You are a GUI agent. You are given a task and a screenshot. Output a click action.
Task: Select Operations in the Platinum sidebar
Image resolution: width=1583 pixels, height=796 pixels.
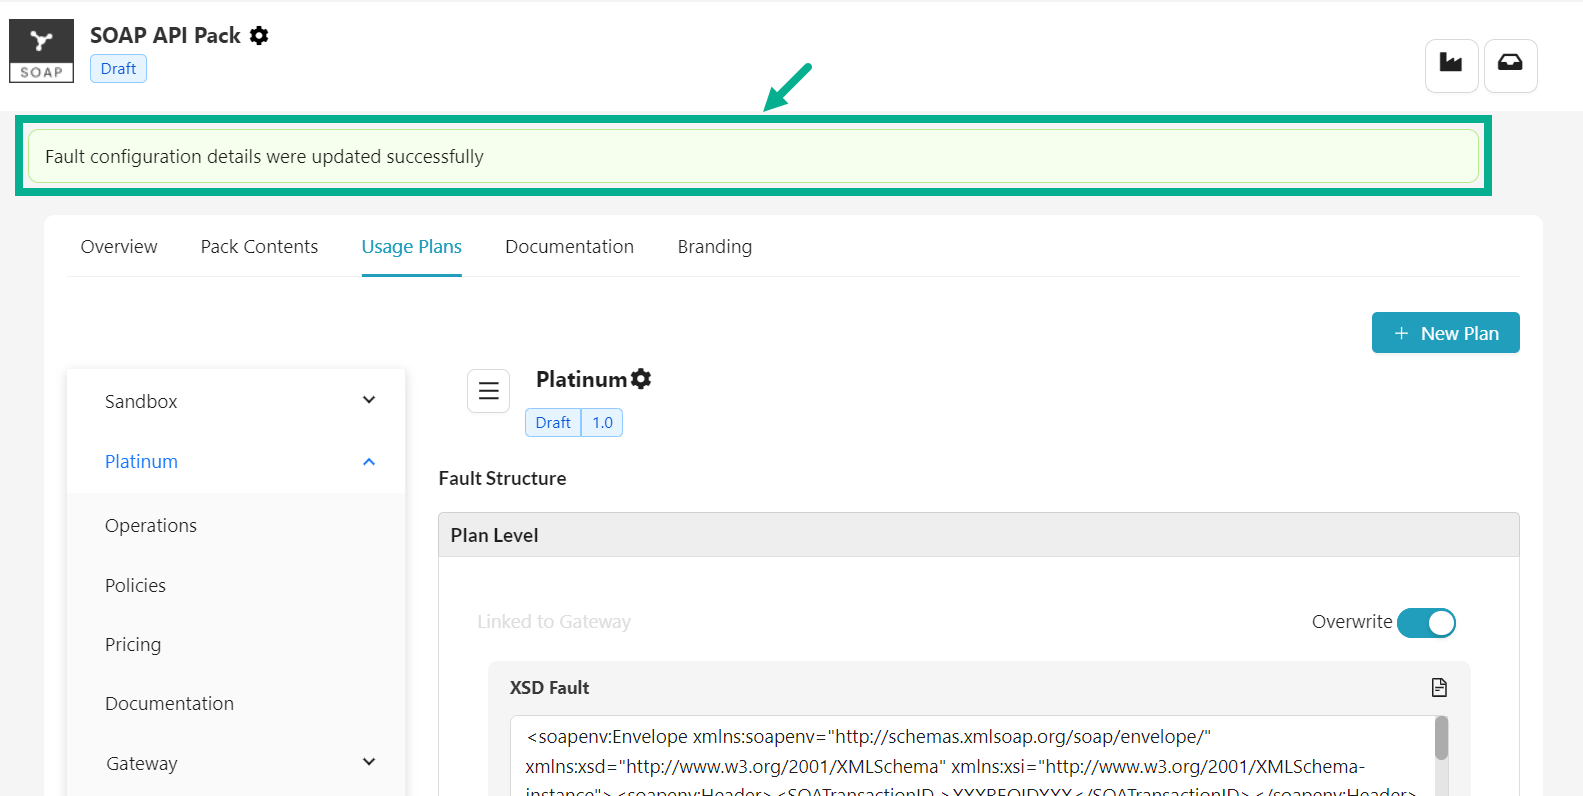coord(151,526)
